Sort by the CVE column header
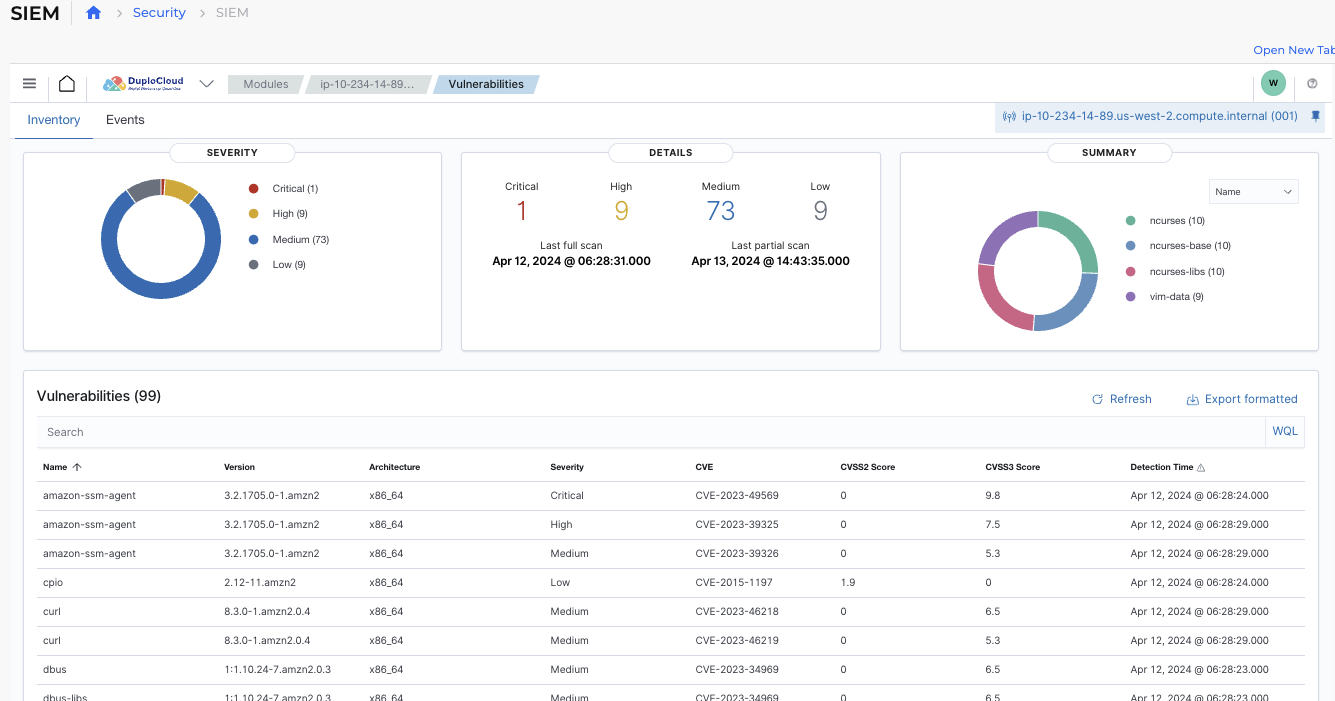The height and width of the screenshot is (701, 1335). pyautogui.click(x=704, y=467)
